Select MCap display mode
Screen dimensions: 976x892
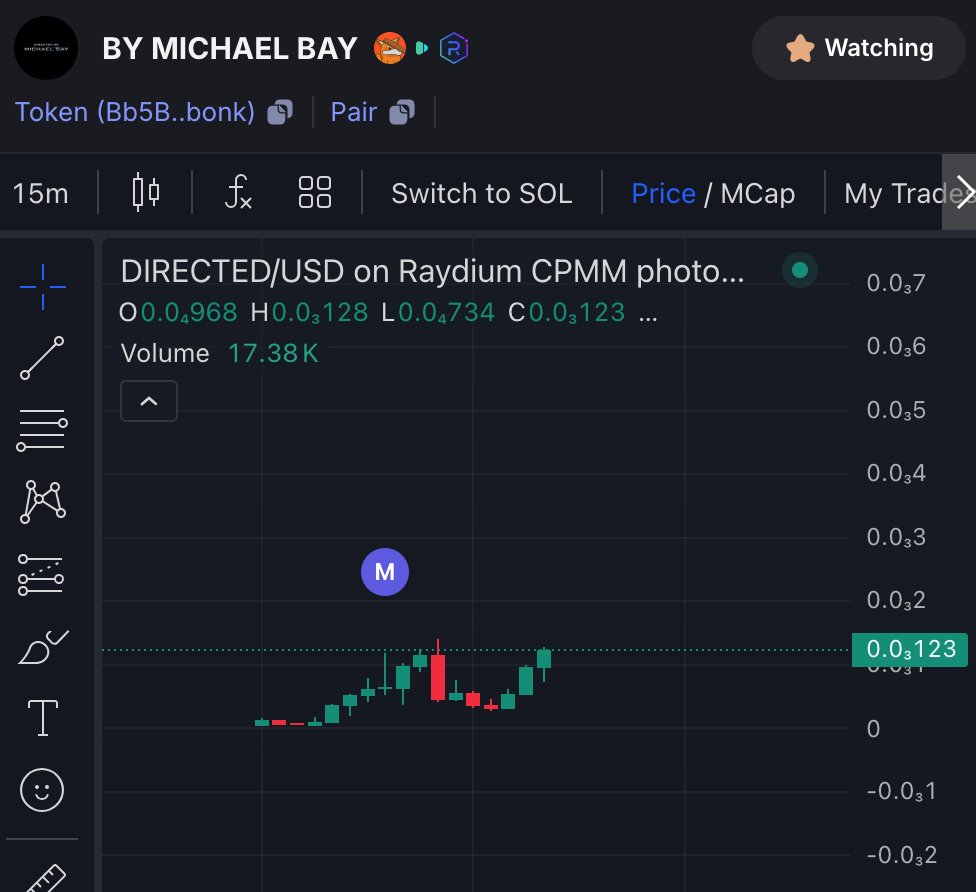[758, 194]
